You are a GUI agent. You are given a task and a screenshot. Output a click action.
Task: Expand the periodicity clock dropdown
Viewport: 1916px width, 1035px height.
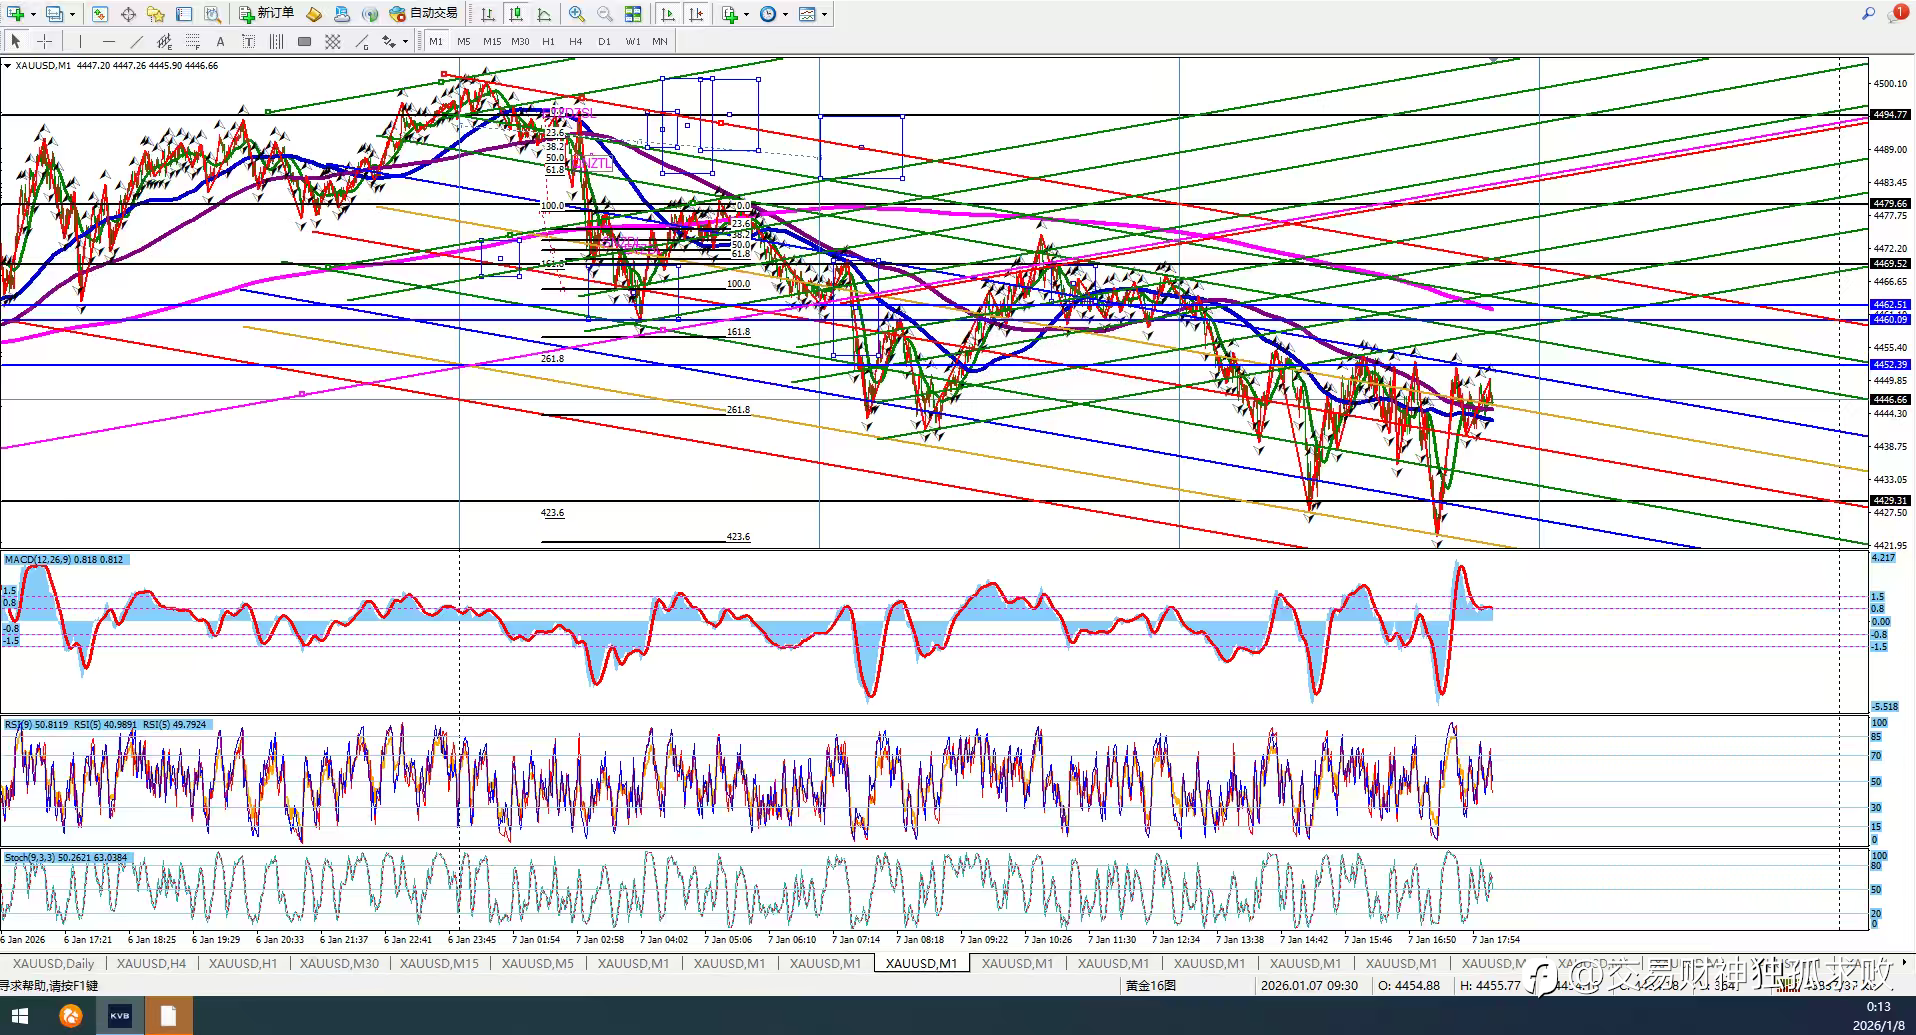pos(785,14)
